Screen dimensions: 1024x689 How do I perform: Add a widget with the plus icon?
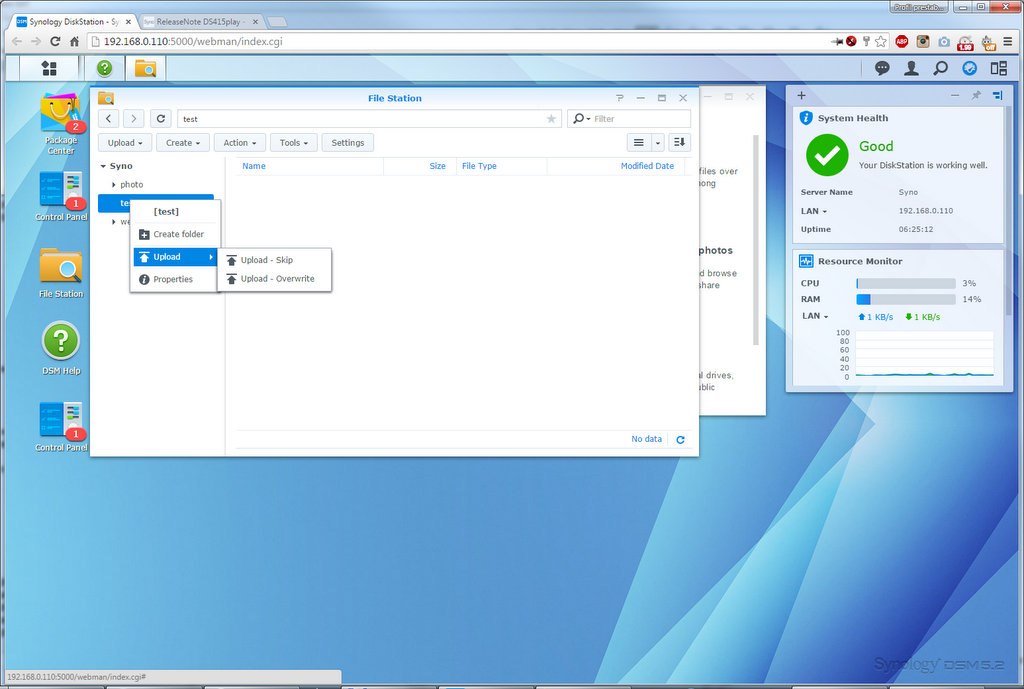(x=801, y=95)
